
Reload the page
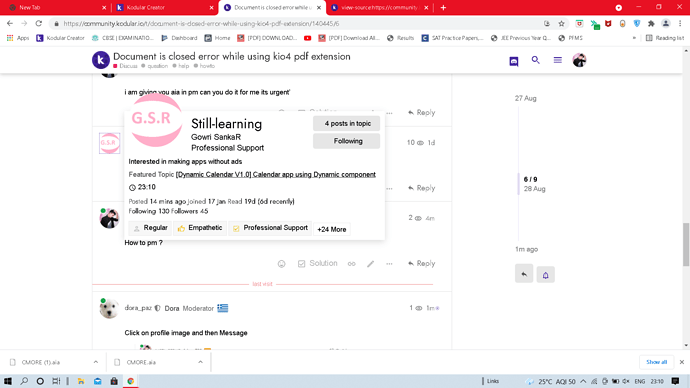click(x=39, y=23)
